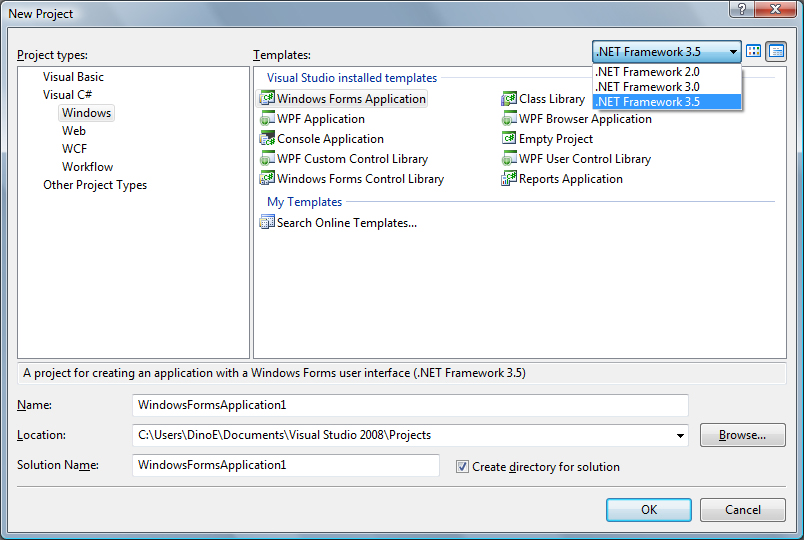Select the Windows Forms Application template icon
This screenshot has width=804, height=540.
[267, 99]
